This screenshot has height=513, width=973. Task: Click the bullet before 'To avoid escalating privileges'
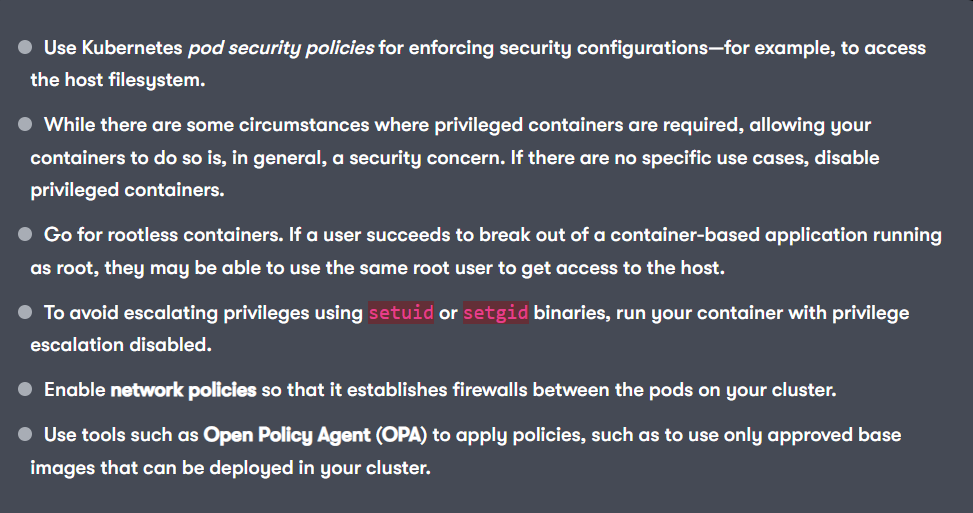point(25,312)
